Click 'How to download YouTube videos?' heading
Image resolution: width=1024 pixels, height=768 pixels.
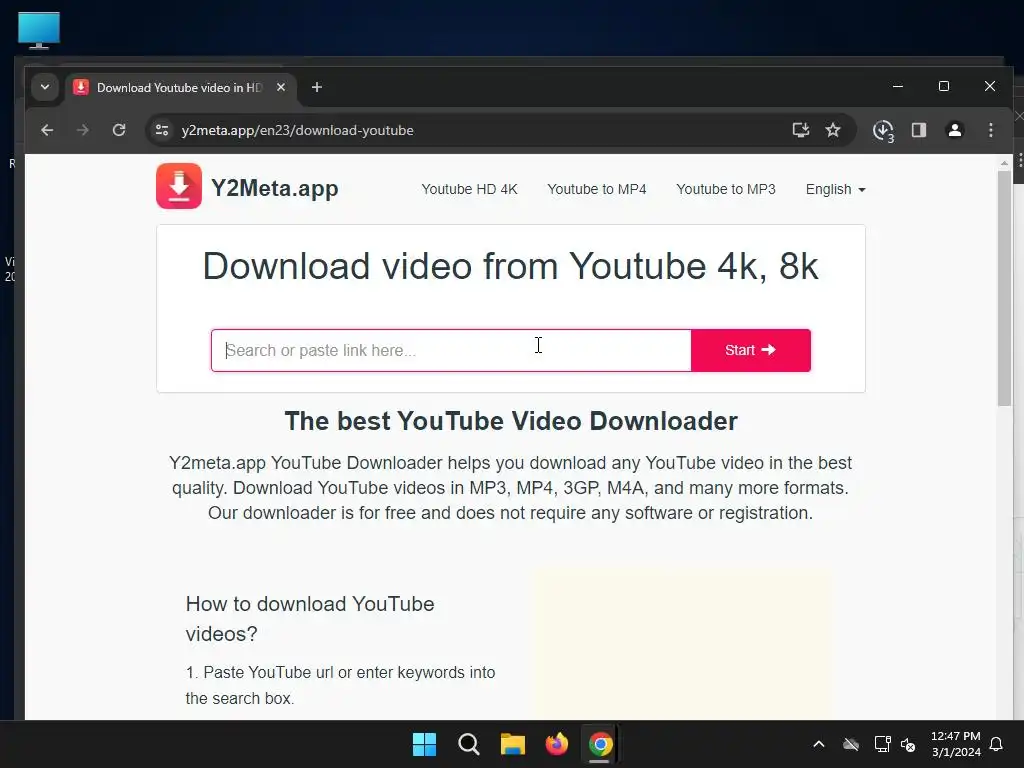pos(310,618)
